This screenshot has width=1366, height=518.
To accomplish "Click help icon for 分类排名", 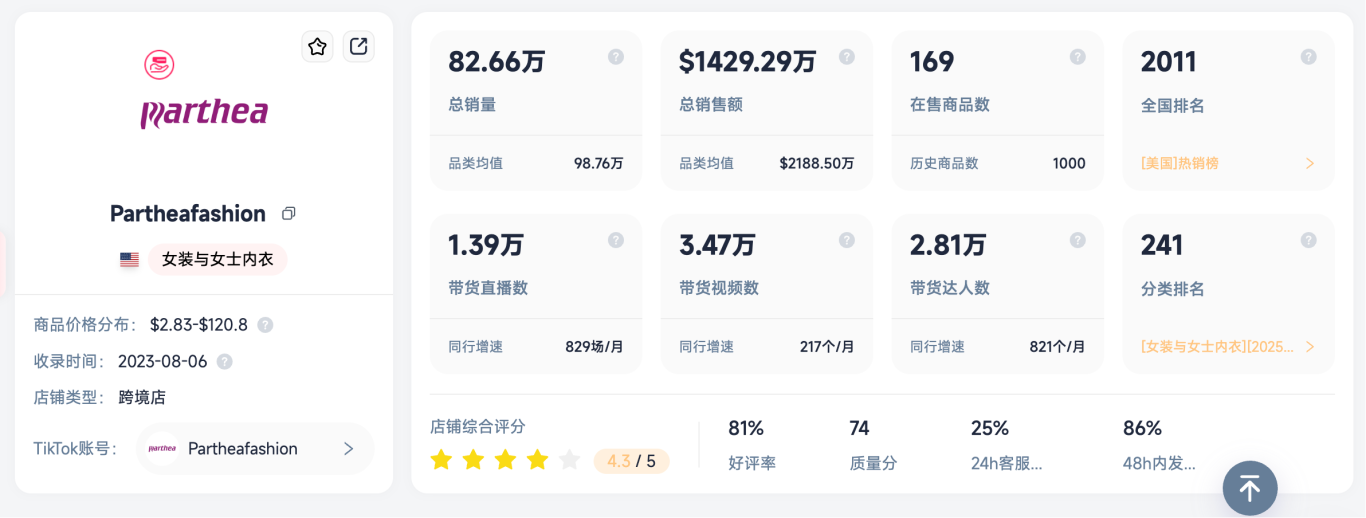I will 1309,240.
